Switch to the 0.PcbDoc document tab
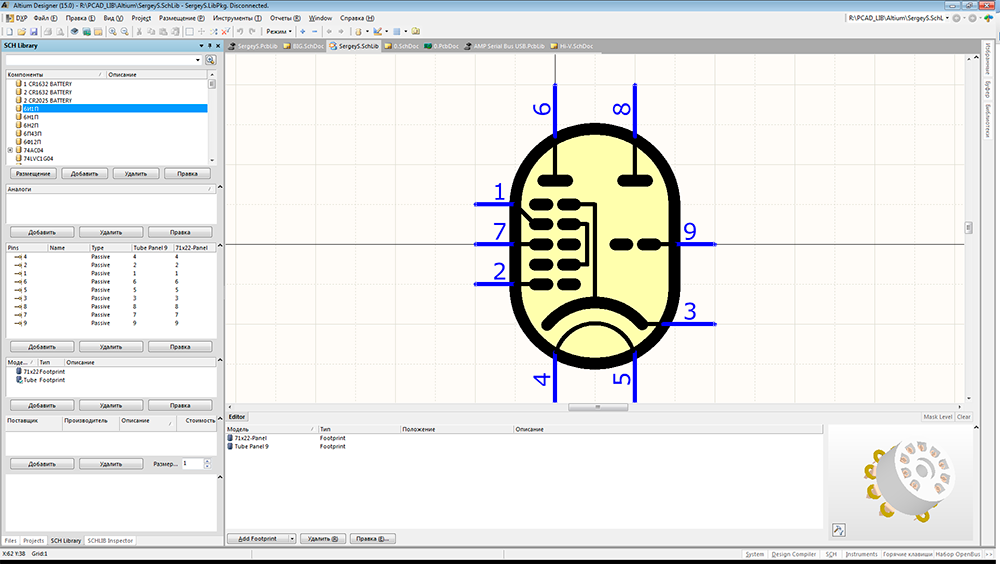This screenshot has height=564, width=1000. coord(445,46)
